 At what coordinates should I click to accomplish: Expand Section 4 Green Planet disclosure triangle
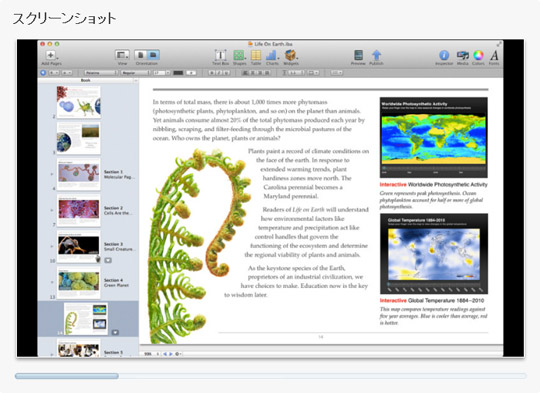[52, 282]
